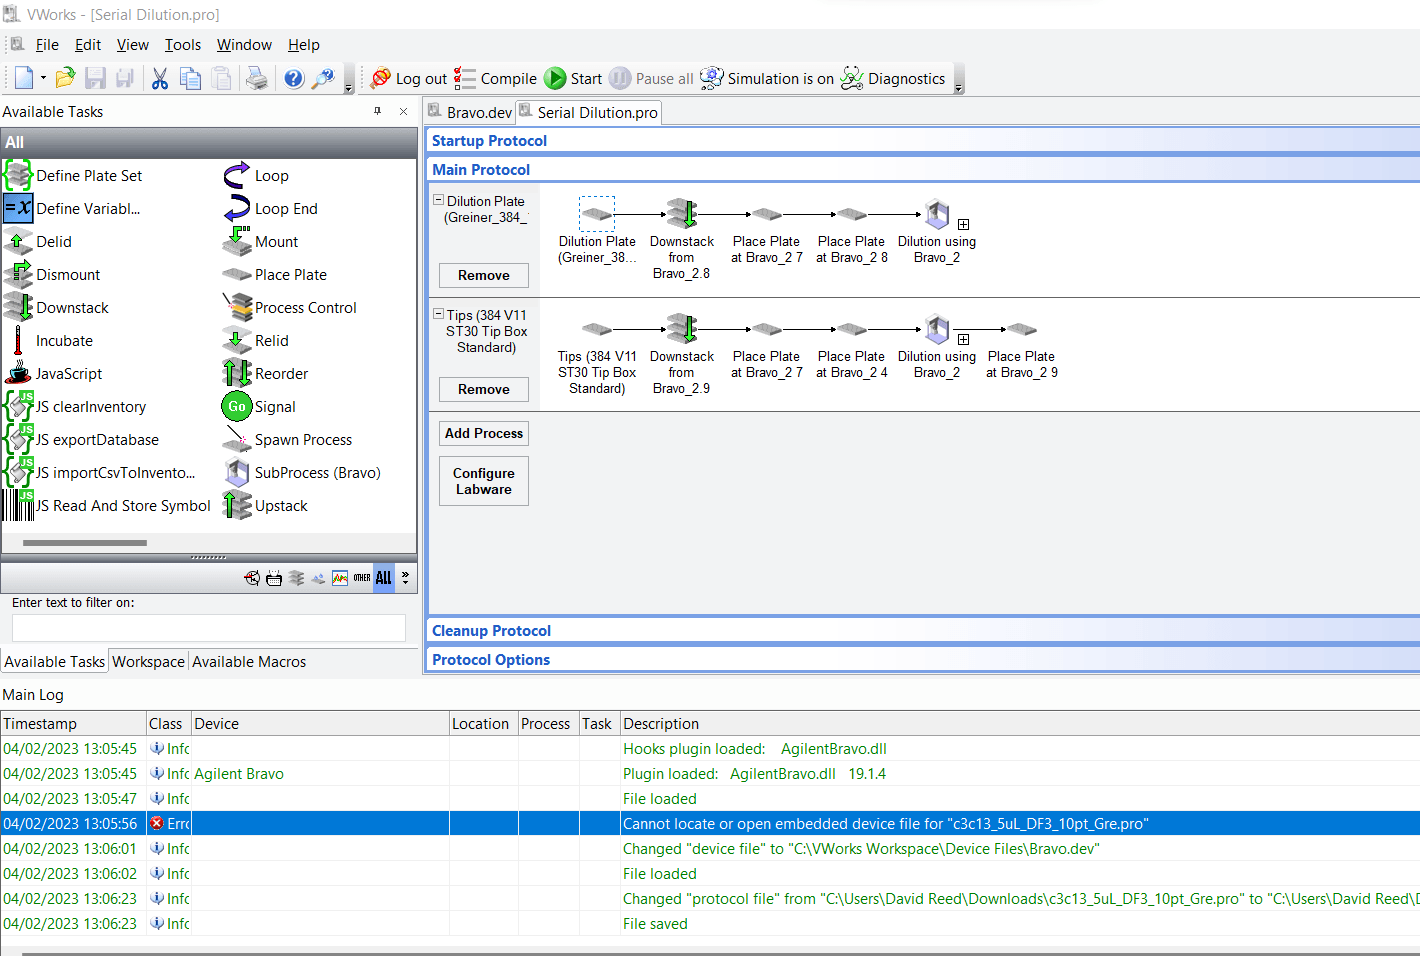Select the JS clearInventory task
1420x956 pixels.
(x=76, y=407)
